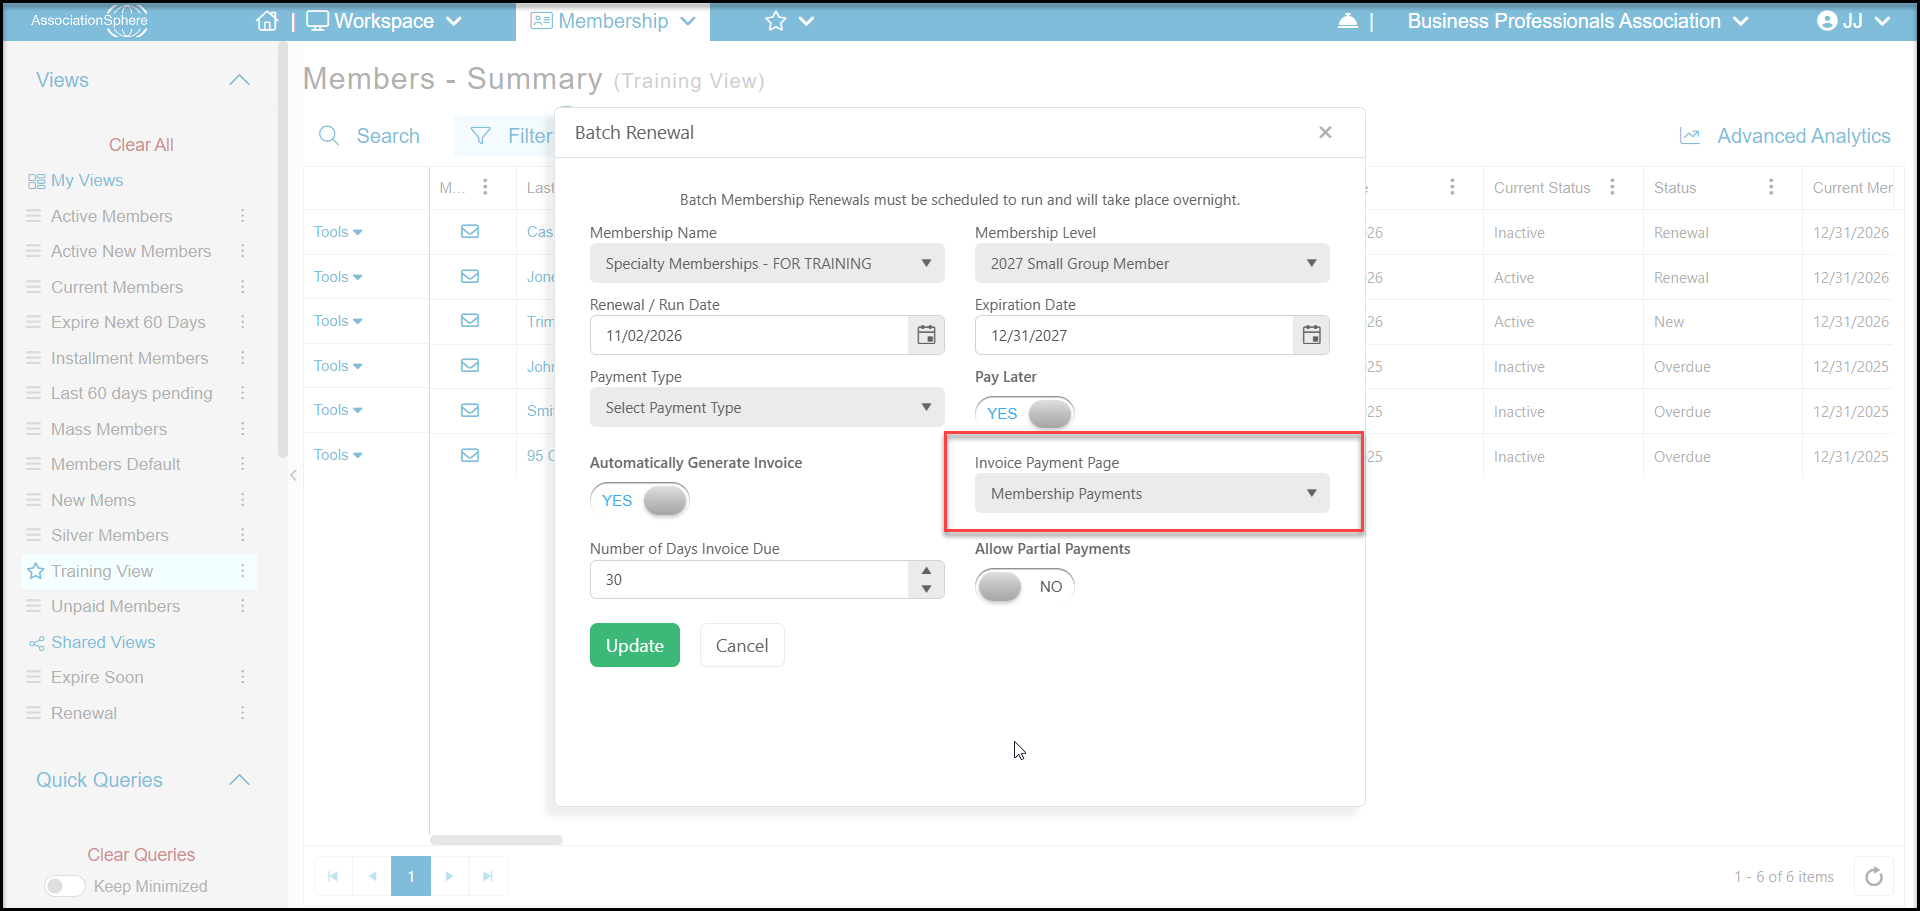Open Tools dropdown in the Cas row

338,232
